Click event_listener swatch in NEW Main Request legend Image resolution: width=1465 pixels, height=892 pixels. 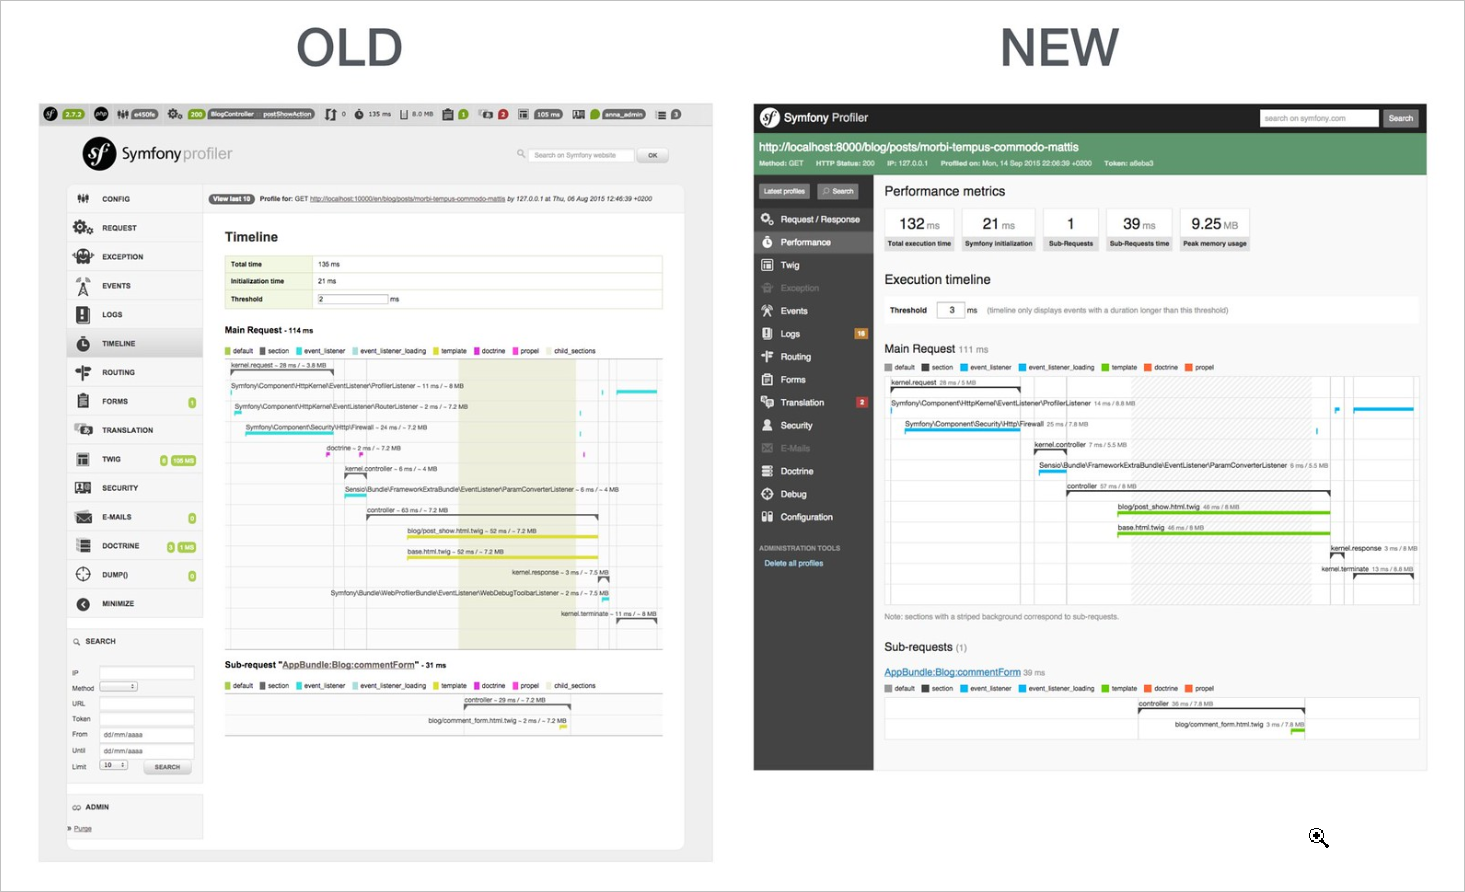964,367
